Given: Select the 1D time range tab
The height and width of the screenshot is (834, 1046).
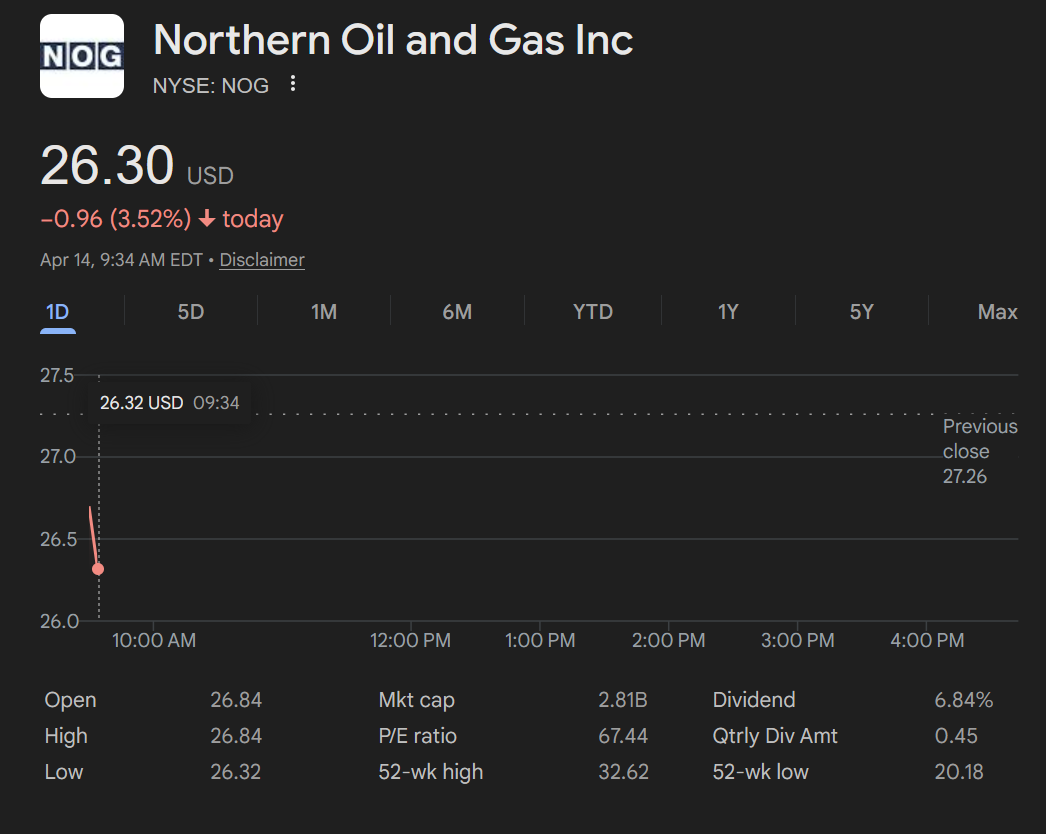Looking at the screenshot, I should (58, 312).
